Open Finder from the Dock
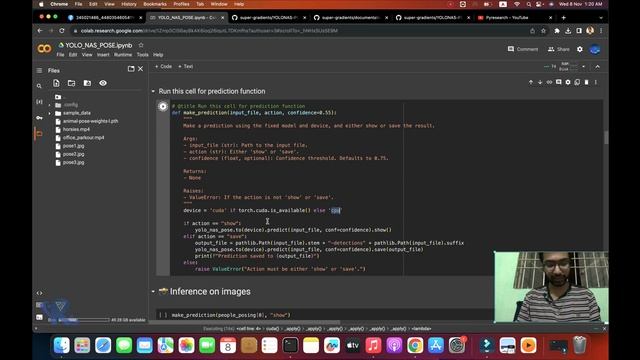Image resolution: width=640 pixels, height=360 pixels. [x=62, y=346]
